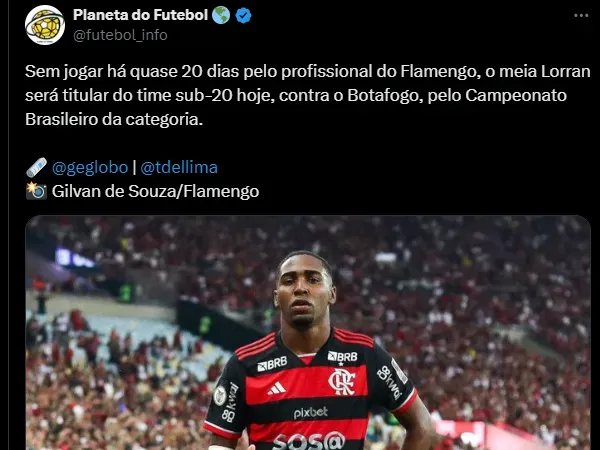Click the pixbet sponsor logo on the shirt
Screen dimensions: 600x450
311,412
